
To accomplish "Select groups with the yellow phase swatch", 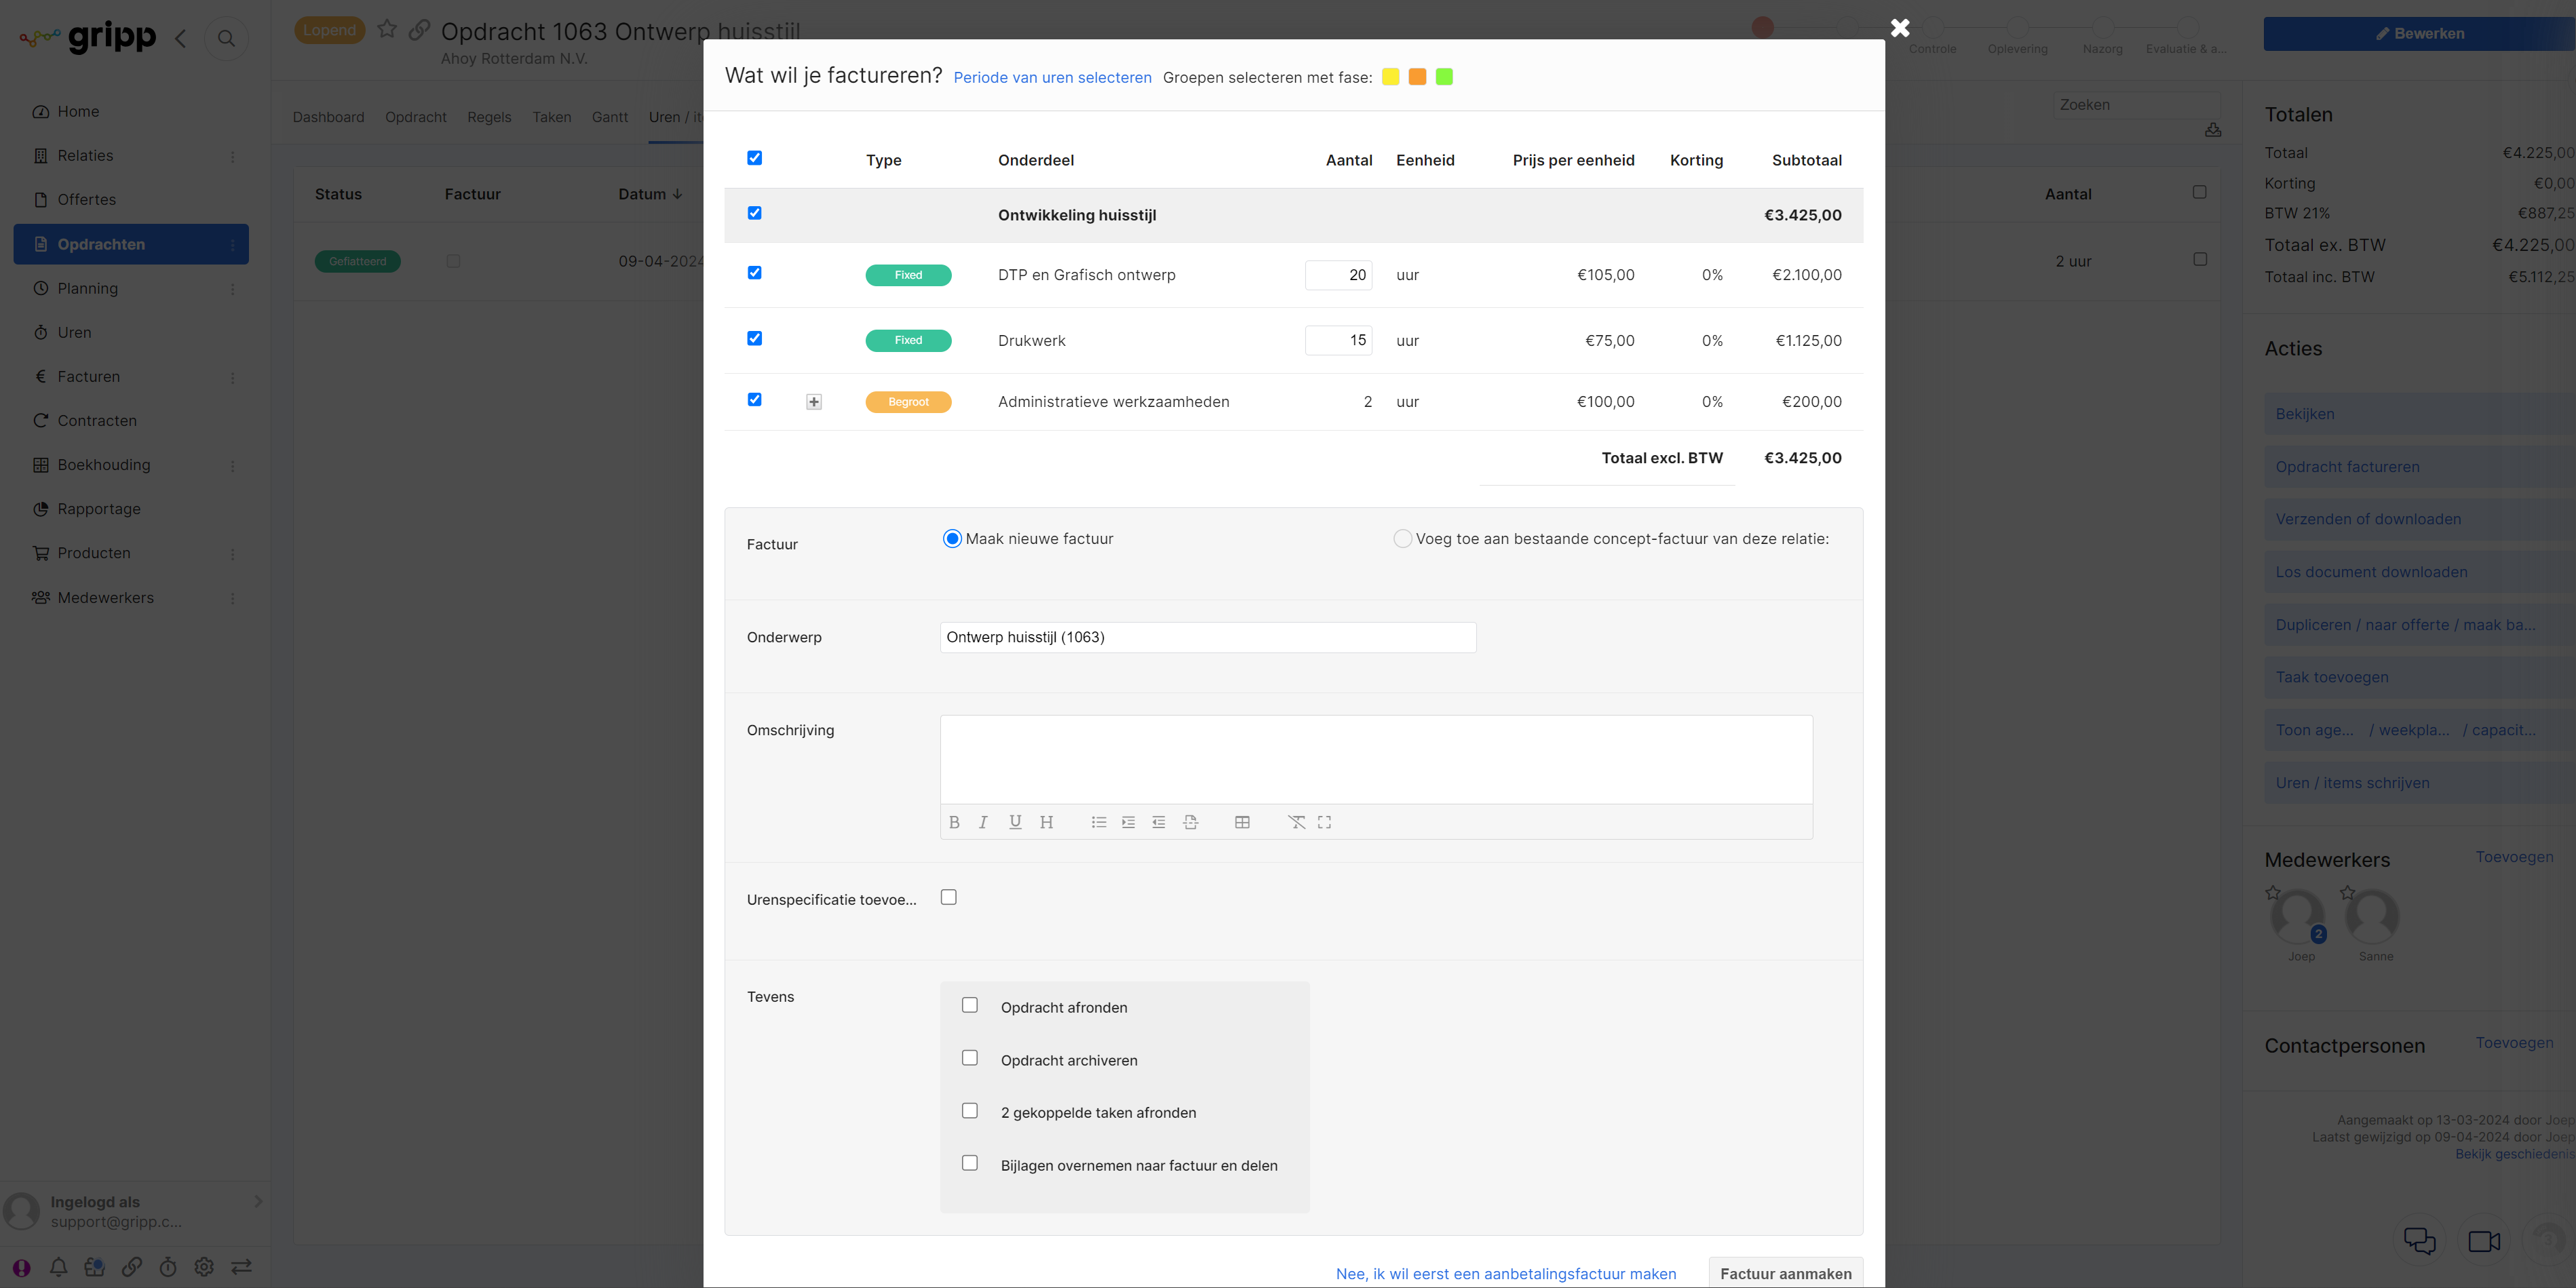I will [x=1390, y=77].
